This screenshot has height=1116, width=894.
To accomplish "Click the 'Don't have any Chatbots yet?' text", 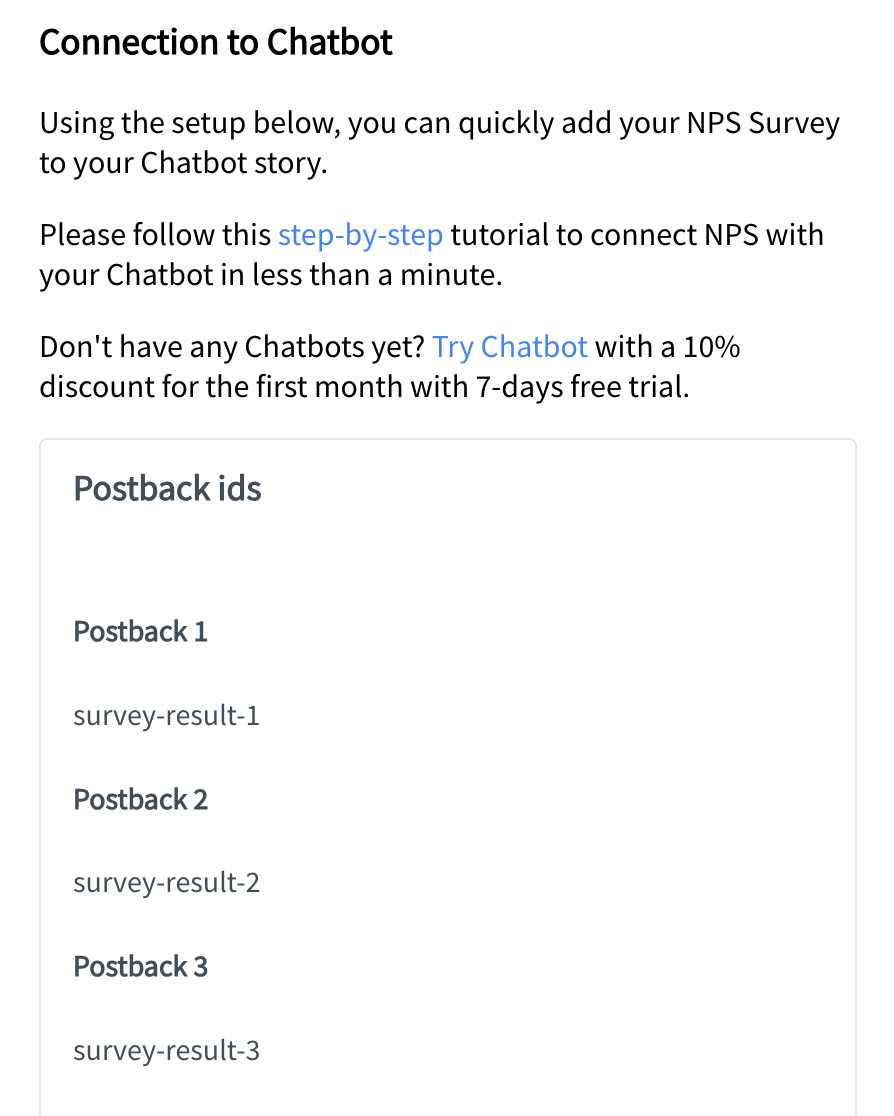I will [232, 347].
